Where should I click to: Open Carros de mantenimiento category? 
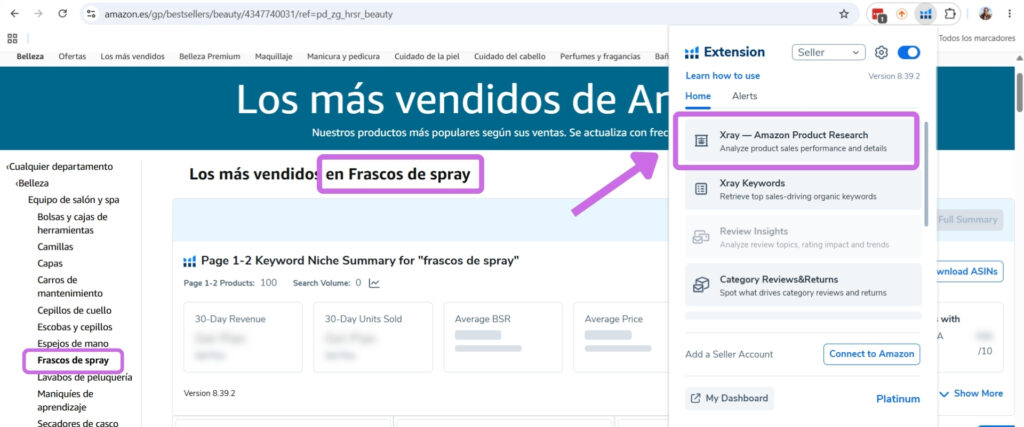[x=70, y=287]
